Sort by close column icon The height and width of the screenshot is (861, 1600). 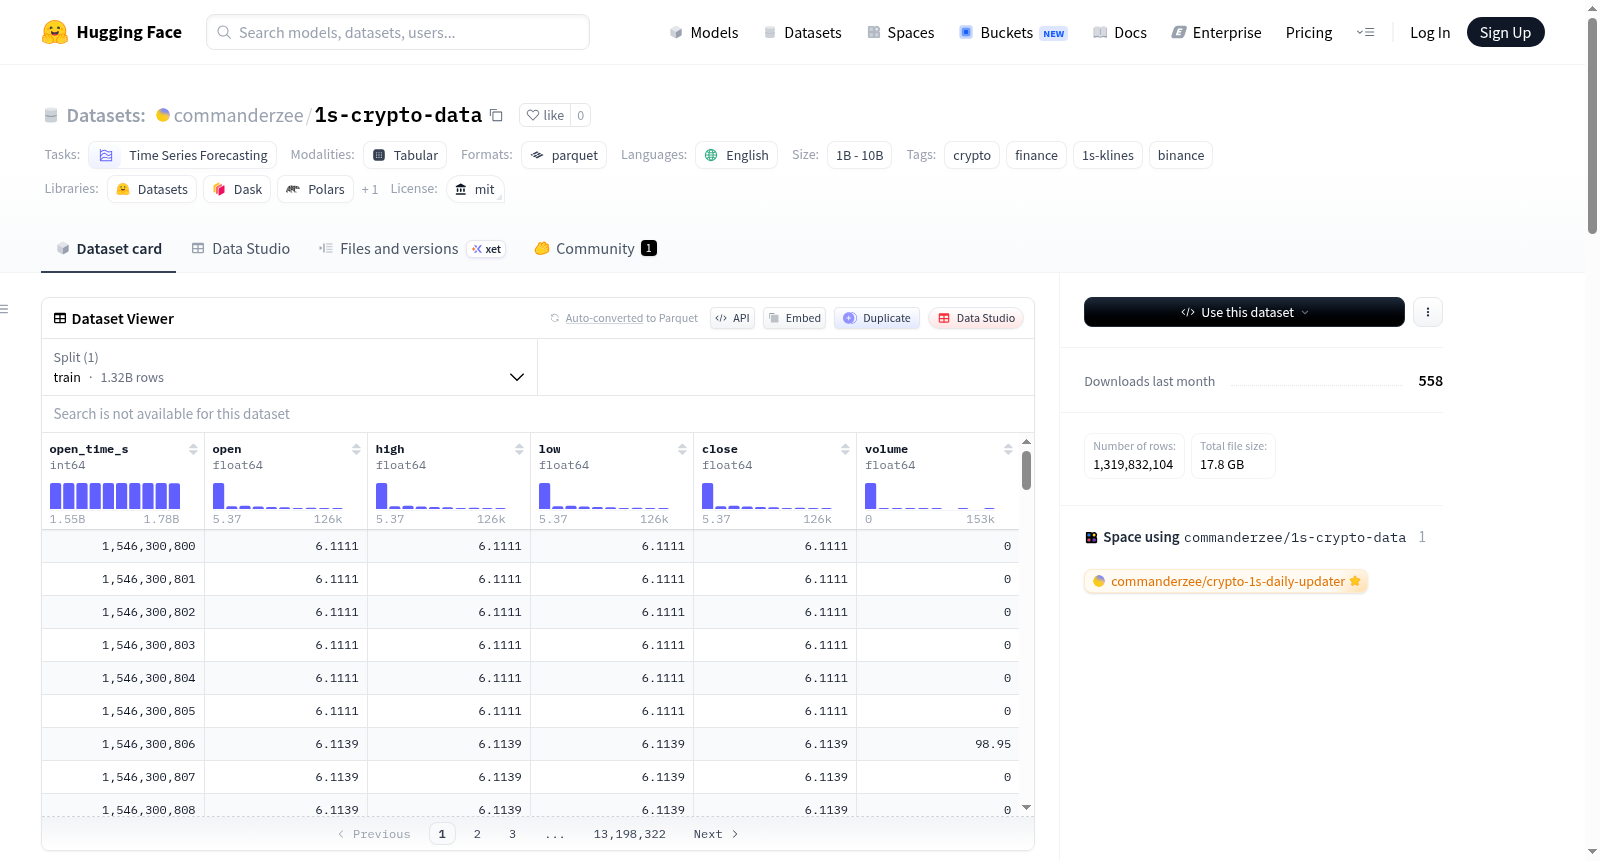tap(845, 450)
